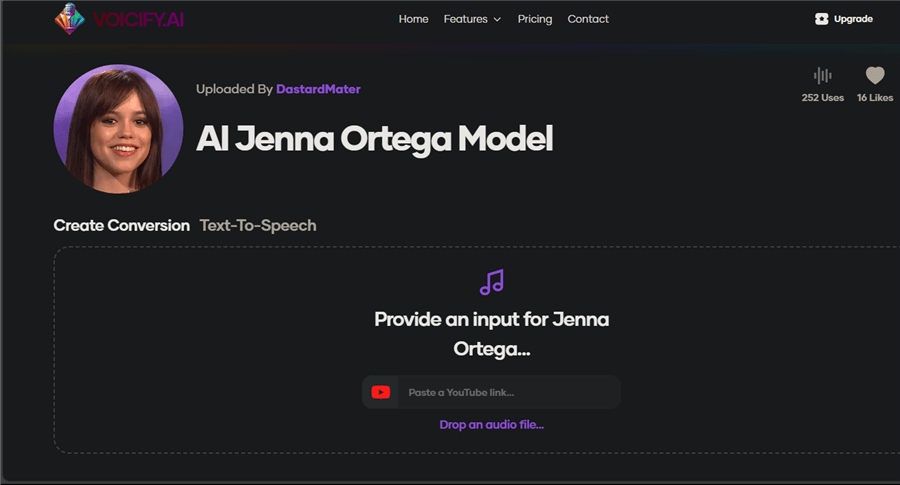This screenshot has width=900, height=485.
Task: Switch to the Text-To-Speech tab
Action: point(258,226)
